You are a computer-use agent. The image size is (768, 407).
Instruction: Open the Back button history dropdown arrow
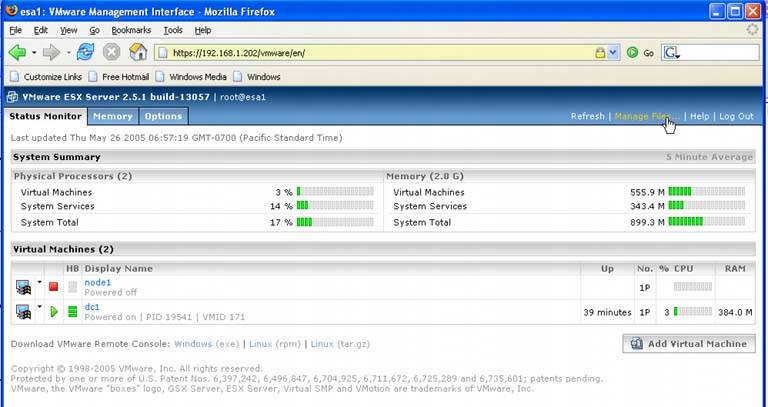34,52
